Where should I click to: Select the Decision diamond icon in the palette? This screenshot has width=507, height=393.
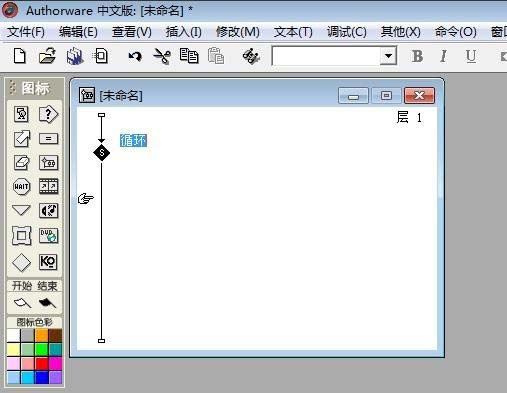click(x=22, y=262)
